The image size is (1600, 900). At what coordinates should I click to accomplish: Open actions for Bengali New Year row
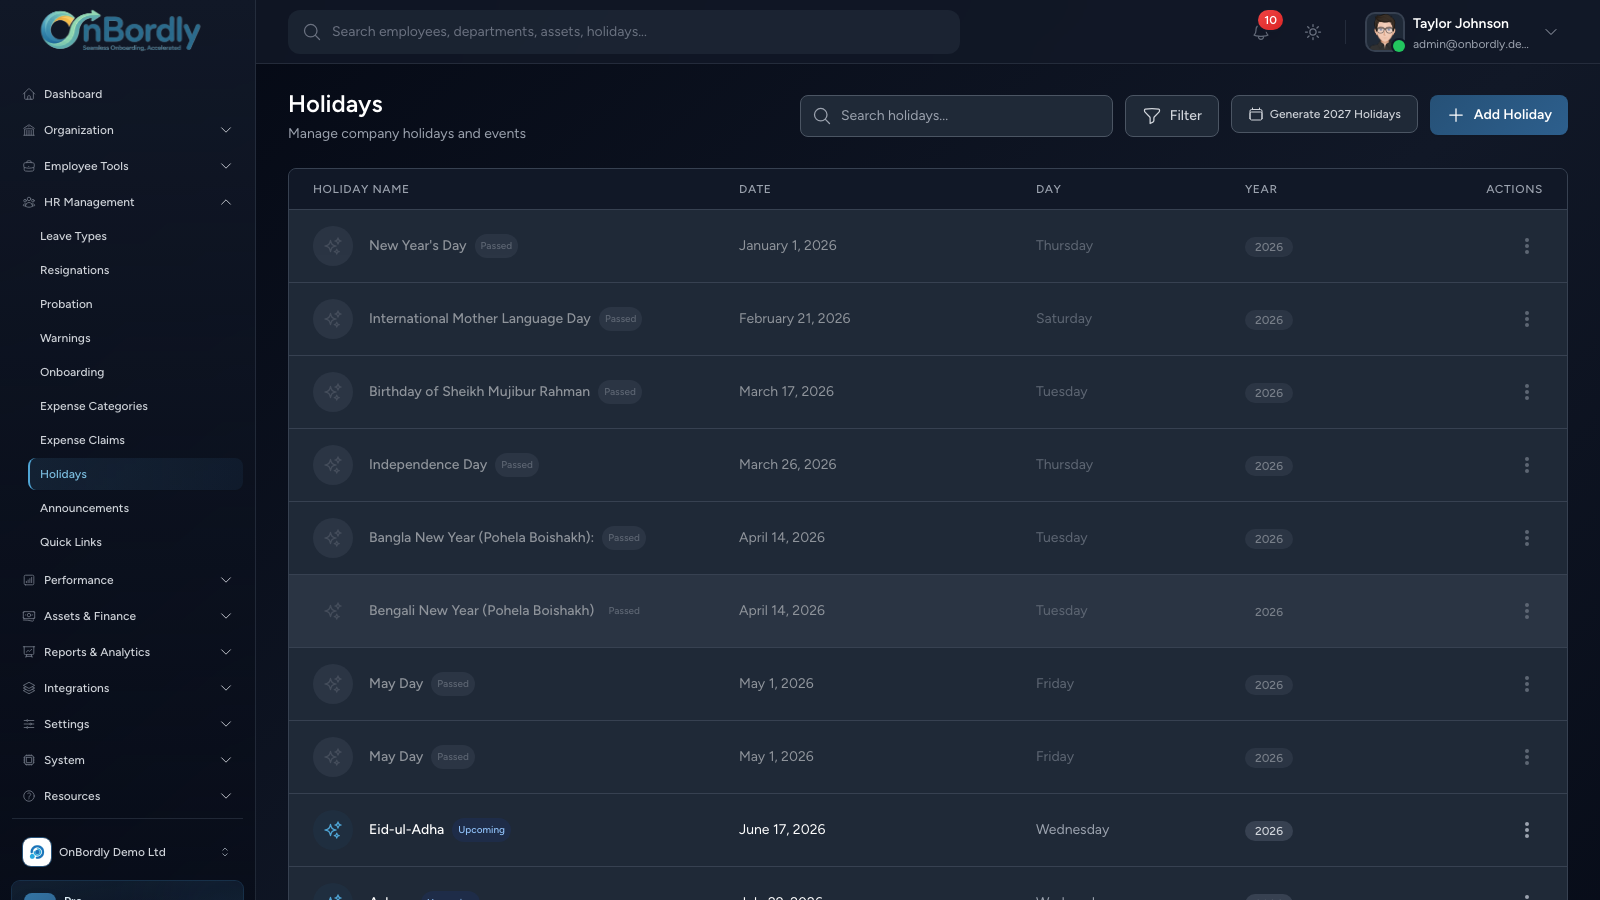click(1527, 611)
